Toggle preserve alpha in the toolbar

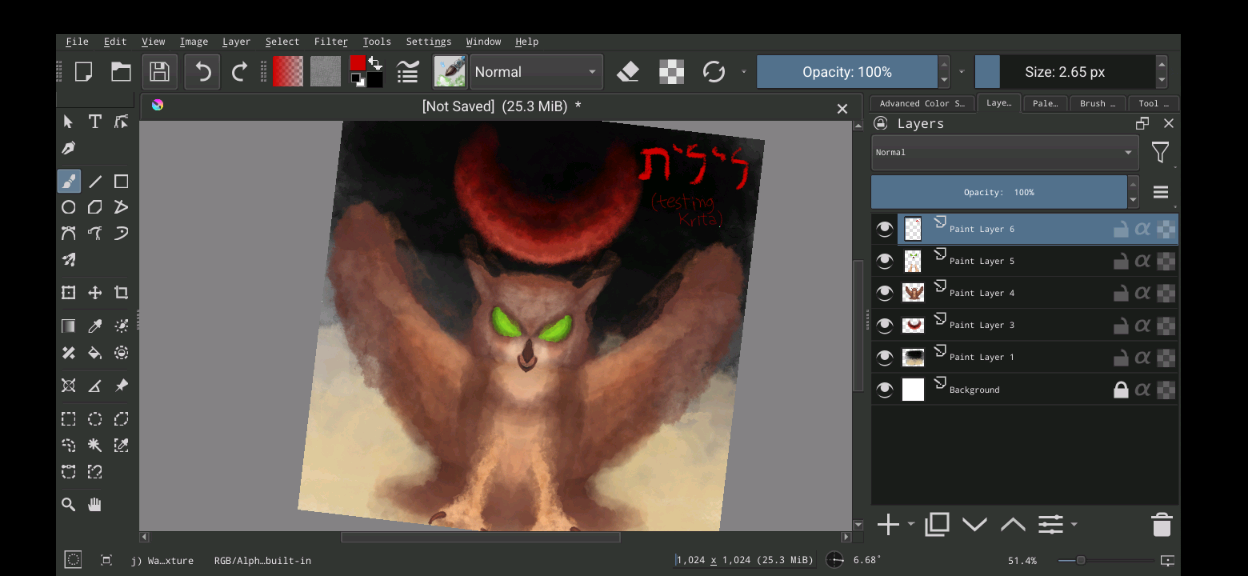click(671, 71)
